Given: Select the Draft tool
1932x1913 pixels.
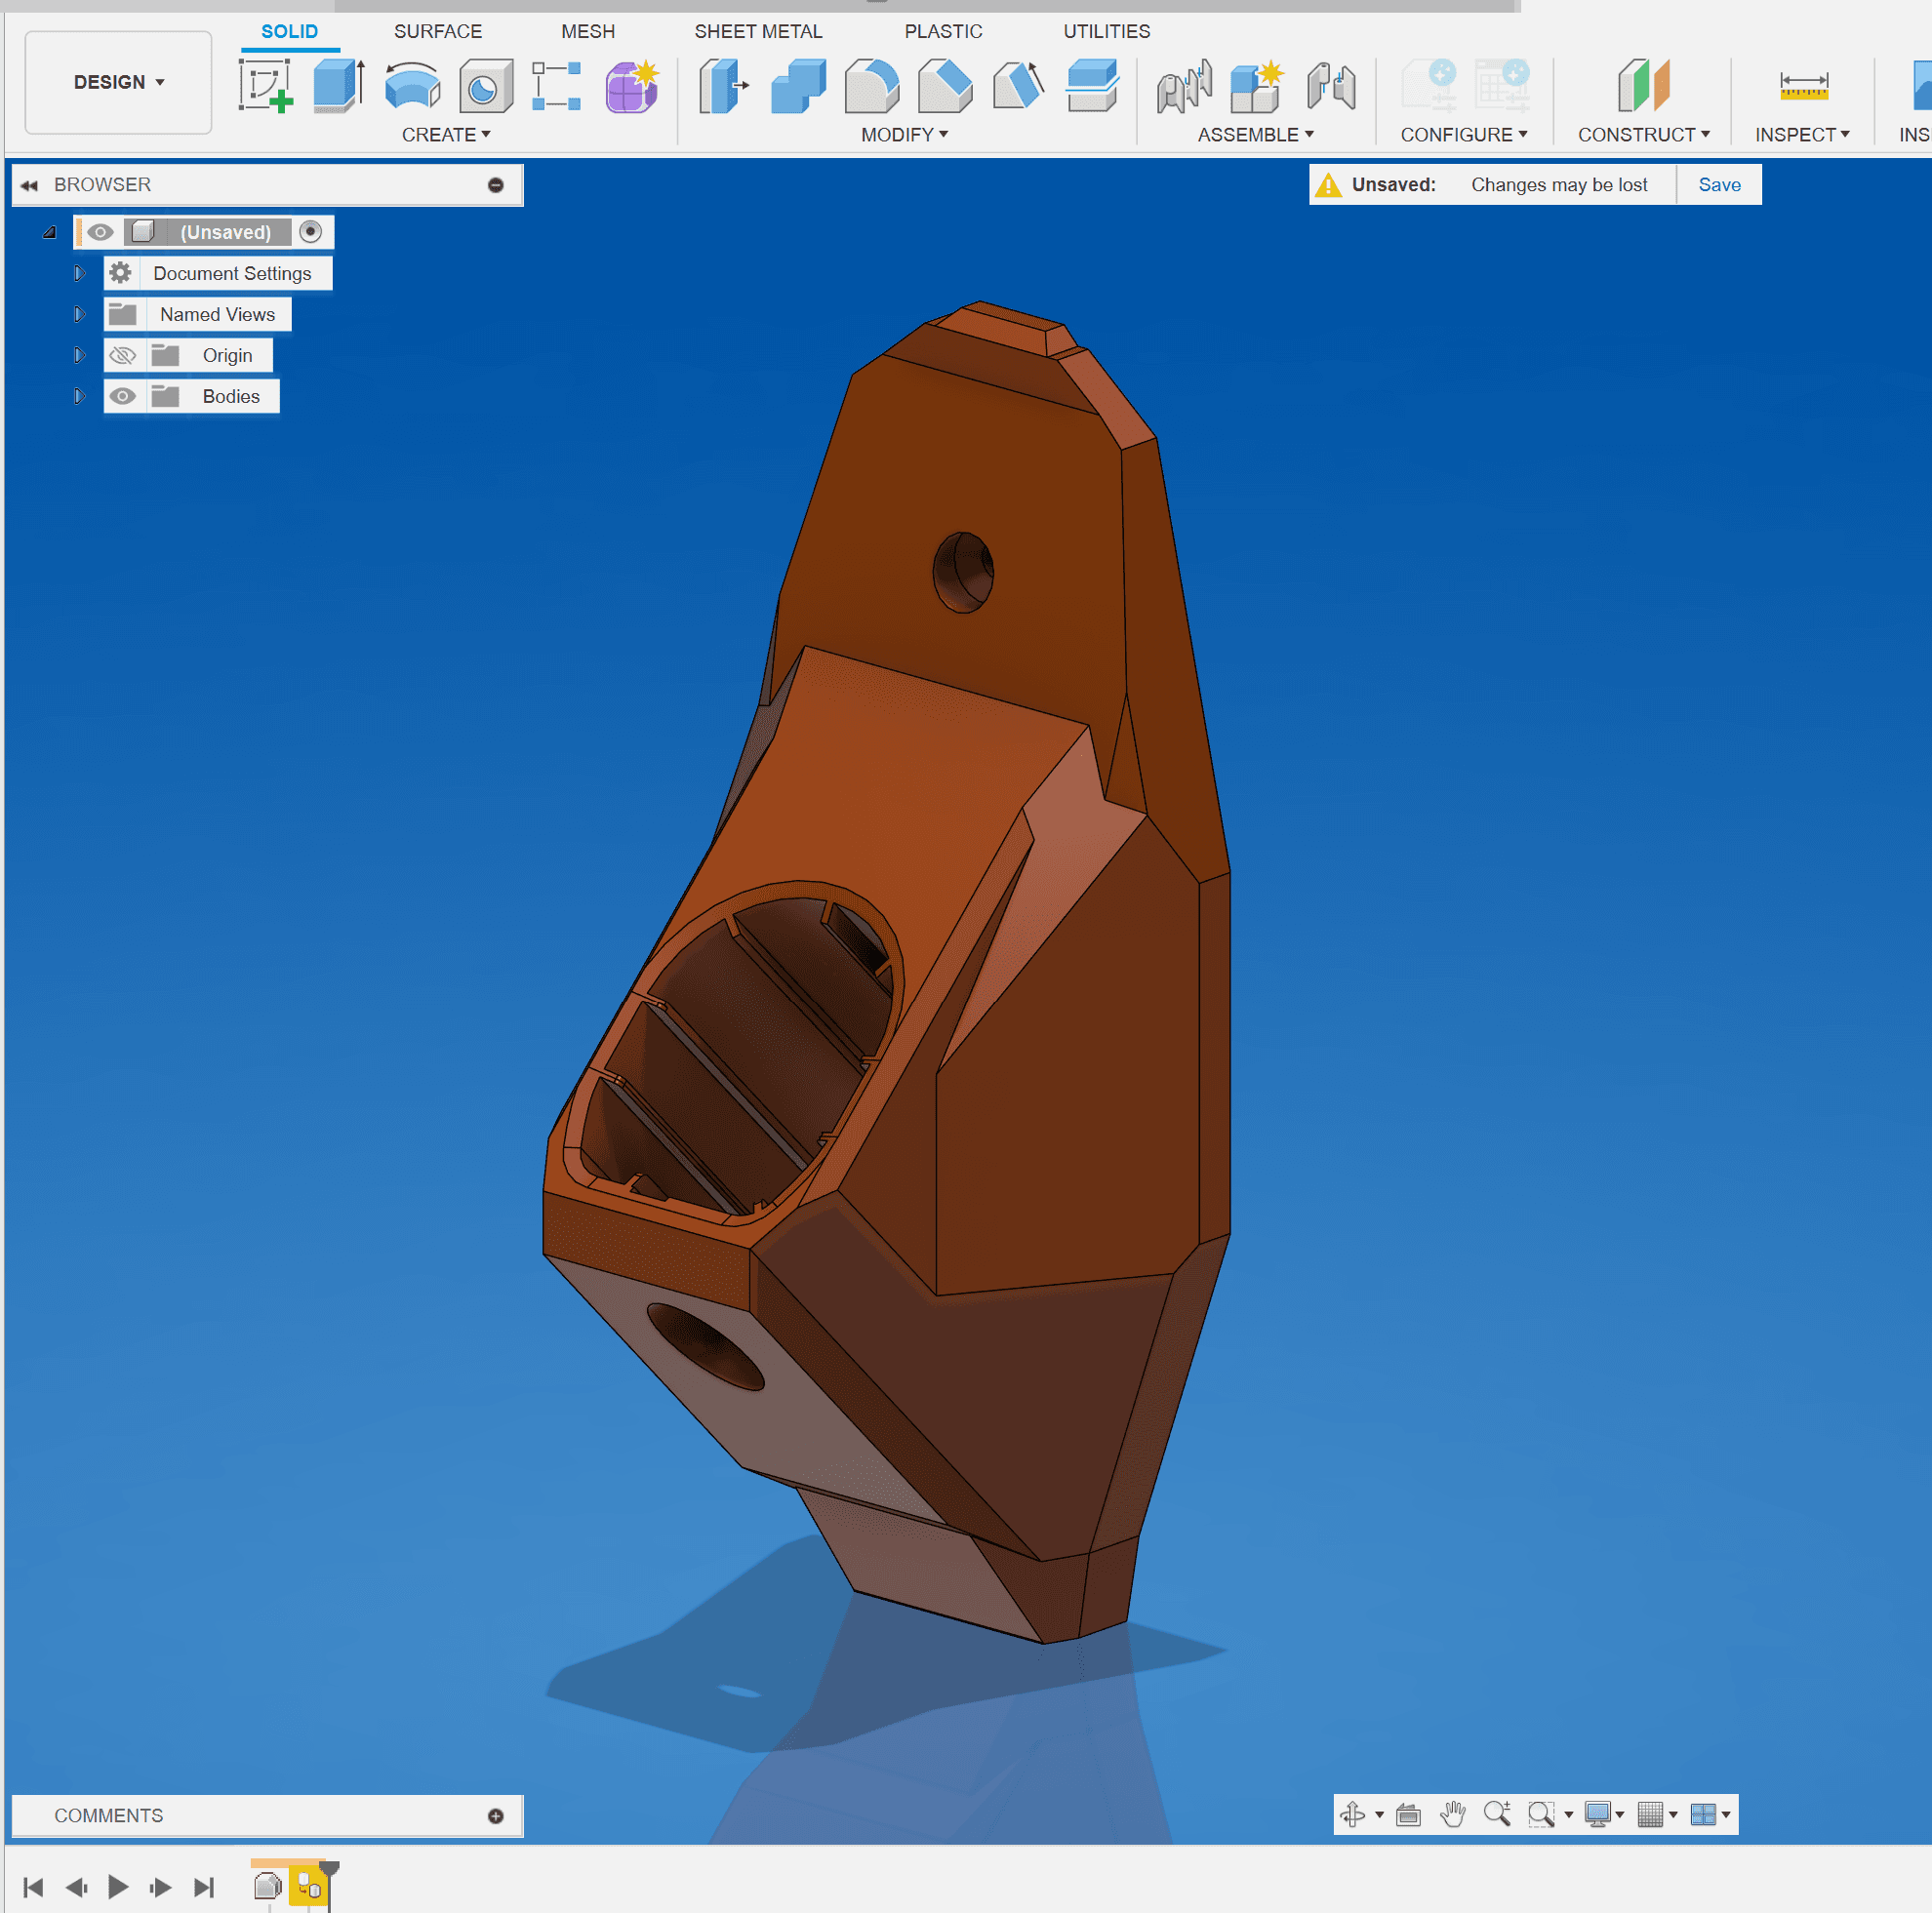Looking at the screenshot, I should [x=1018, y=85].
